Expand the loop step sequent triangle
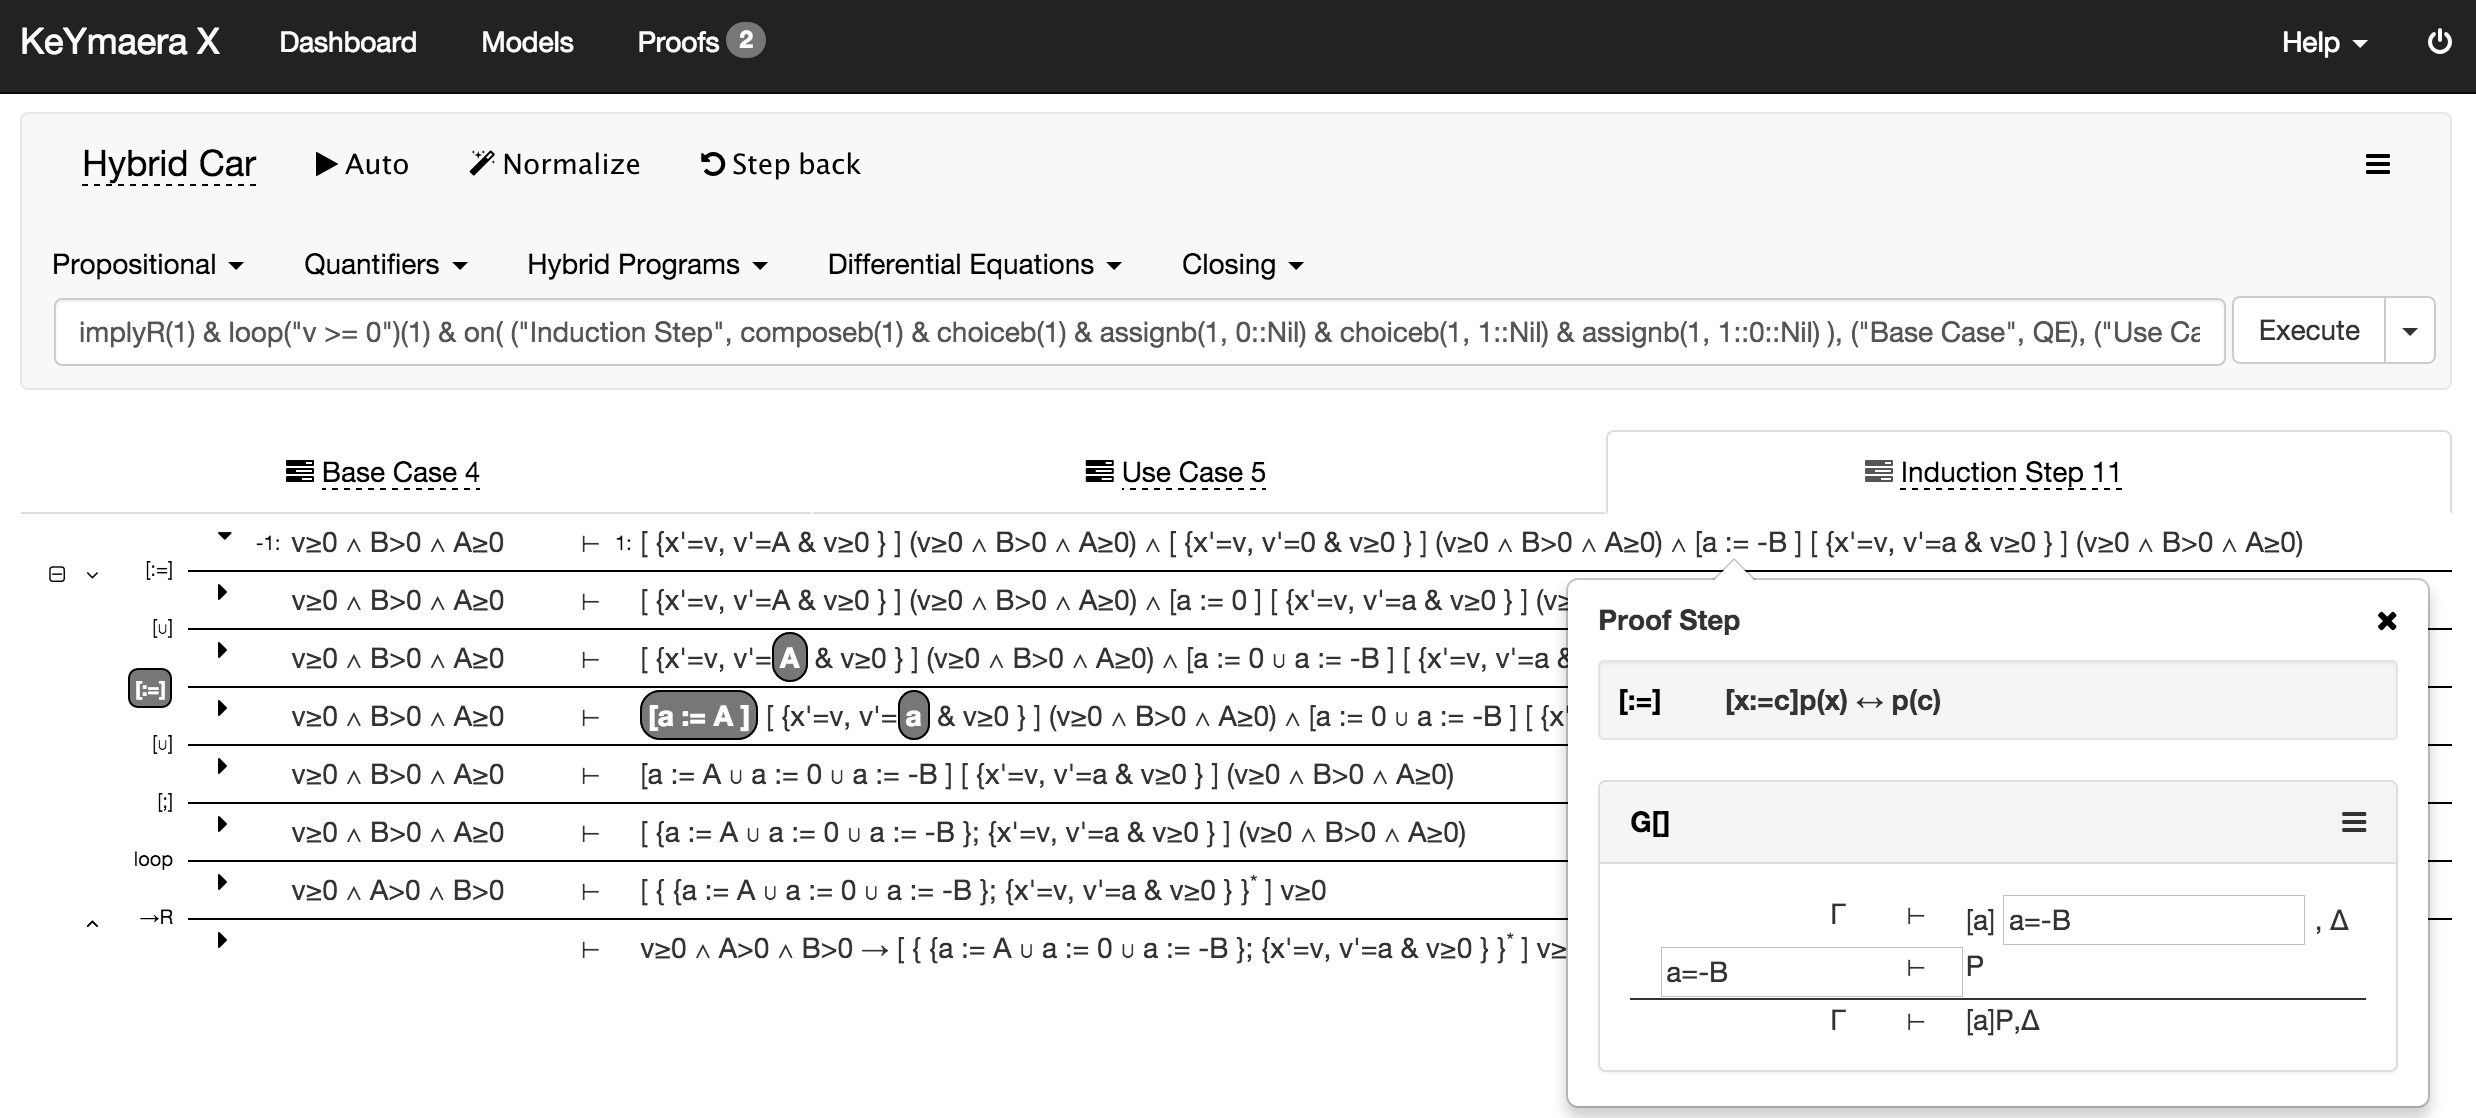Viewport: 2476px width, 1118px height. point(222,882)
